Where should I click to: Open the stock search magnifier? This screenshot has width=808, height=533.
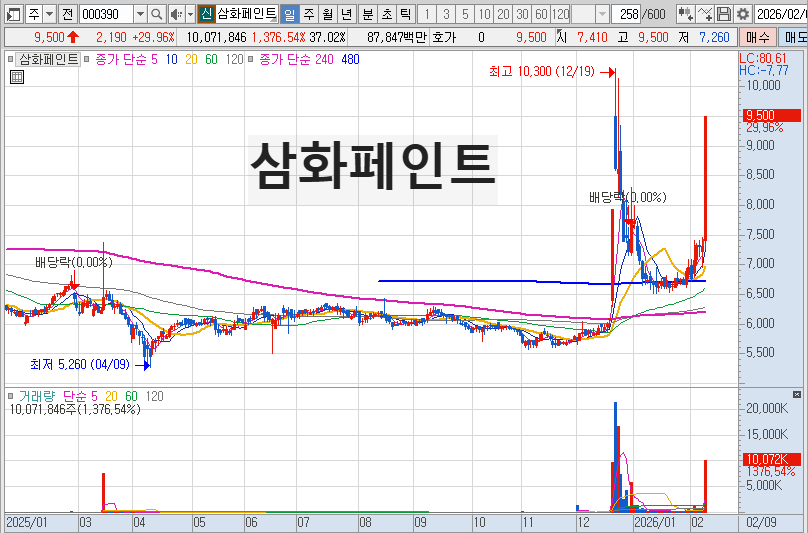click(157, 14)
